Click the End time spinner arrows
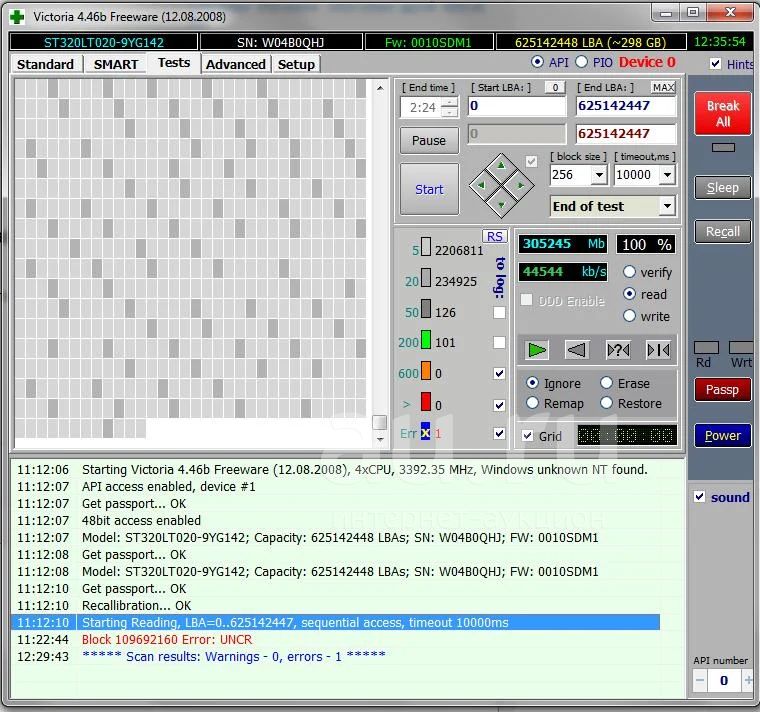This screenshot has width=760, height=712. pyautogui.click(x=449, y=107)
